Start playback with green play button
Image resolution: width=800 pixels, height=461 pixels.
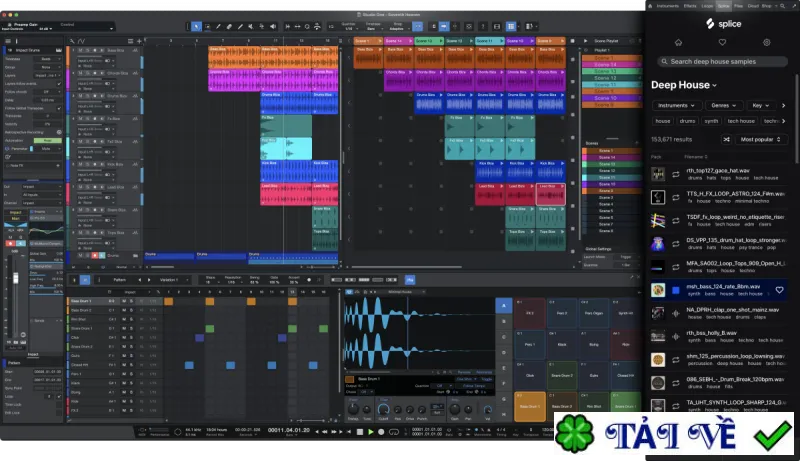pyautogui.click(x=370, y=431)
